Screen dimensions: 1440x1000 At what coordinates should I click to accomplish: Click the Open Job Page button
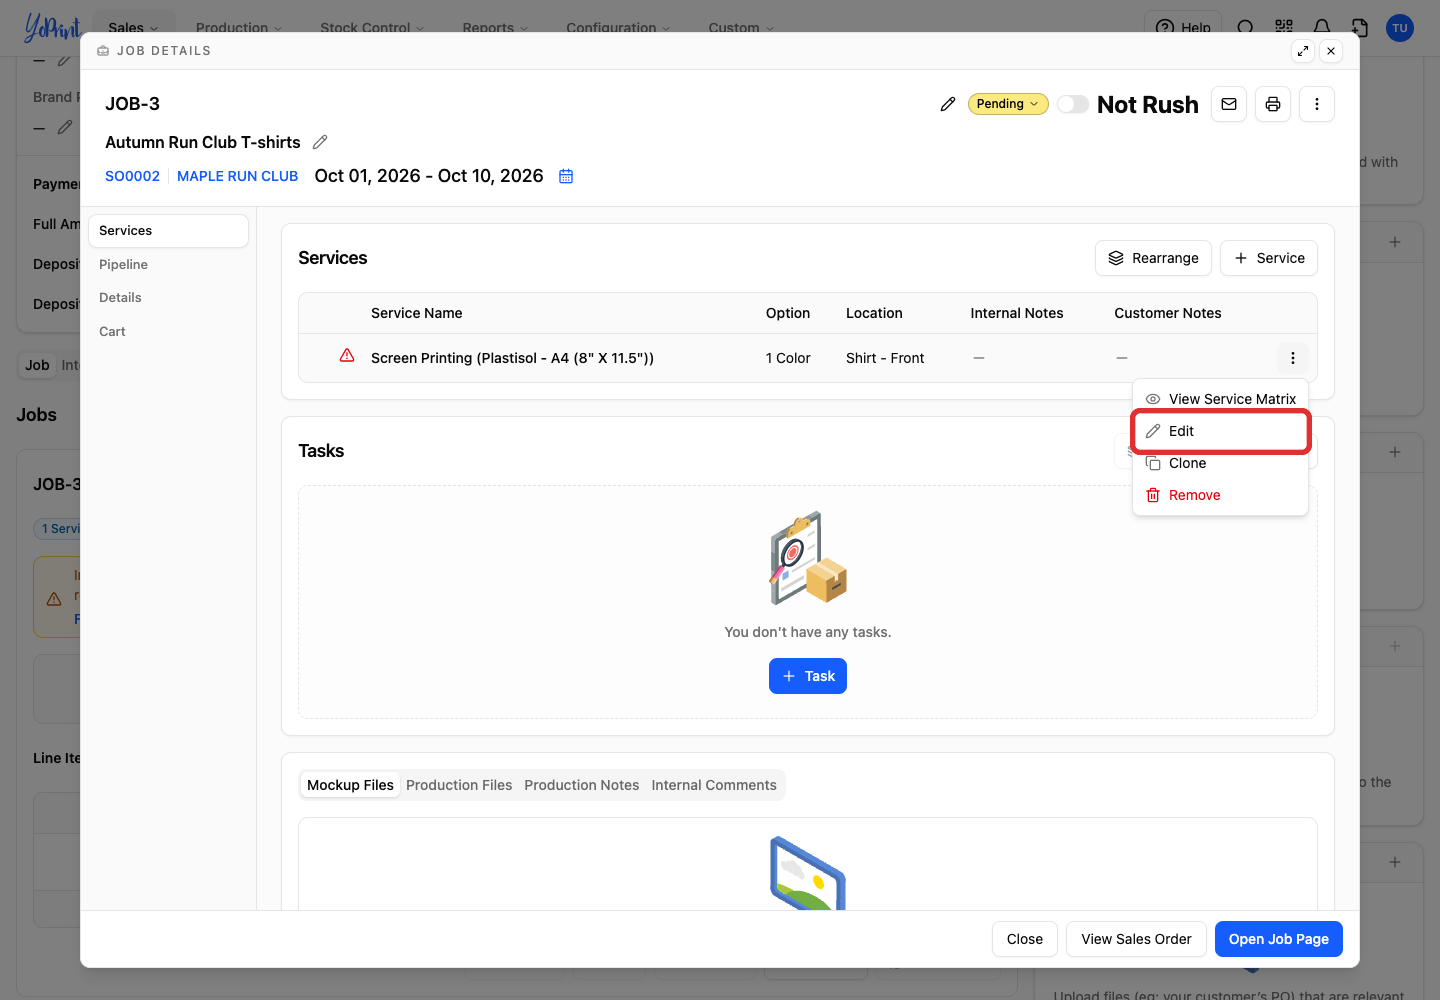(1279, 939)
